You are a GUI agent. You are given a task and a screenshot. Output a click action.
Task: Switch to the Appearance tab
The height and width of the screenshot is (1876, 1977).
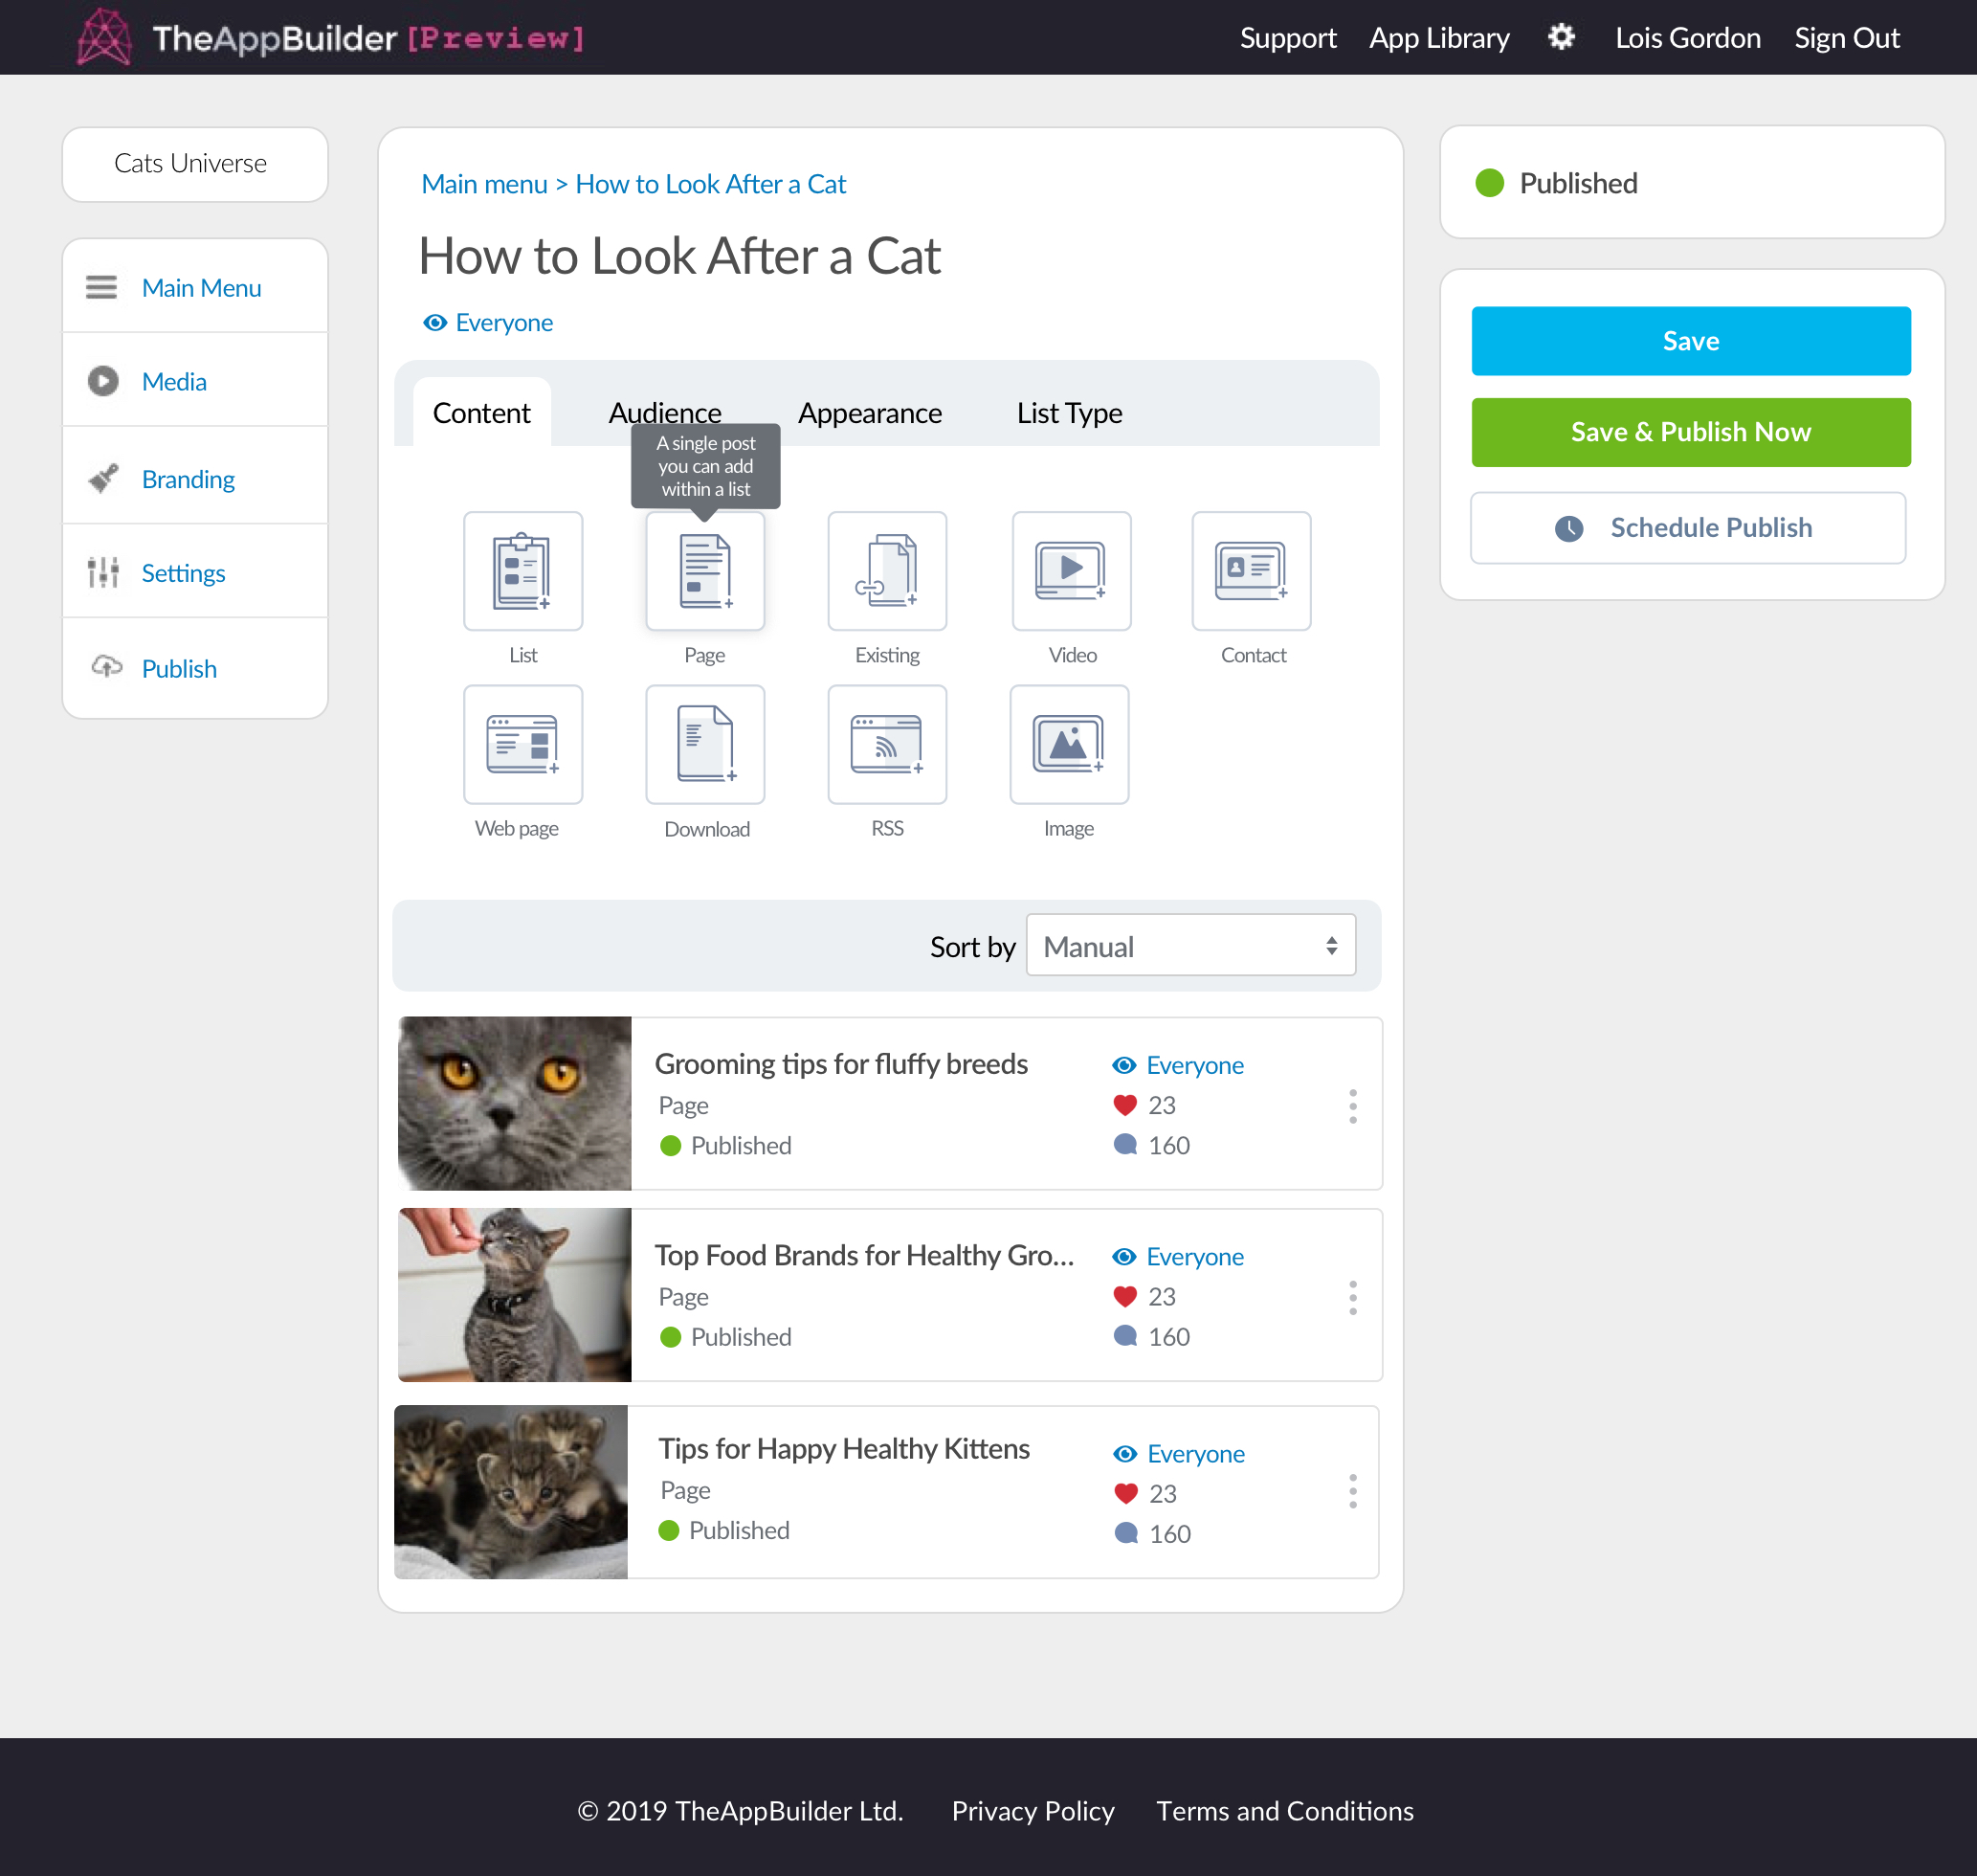click(869, 414)
